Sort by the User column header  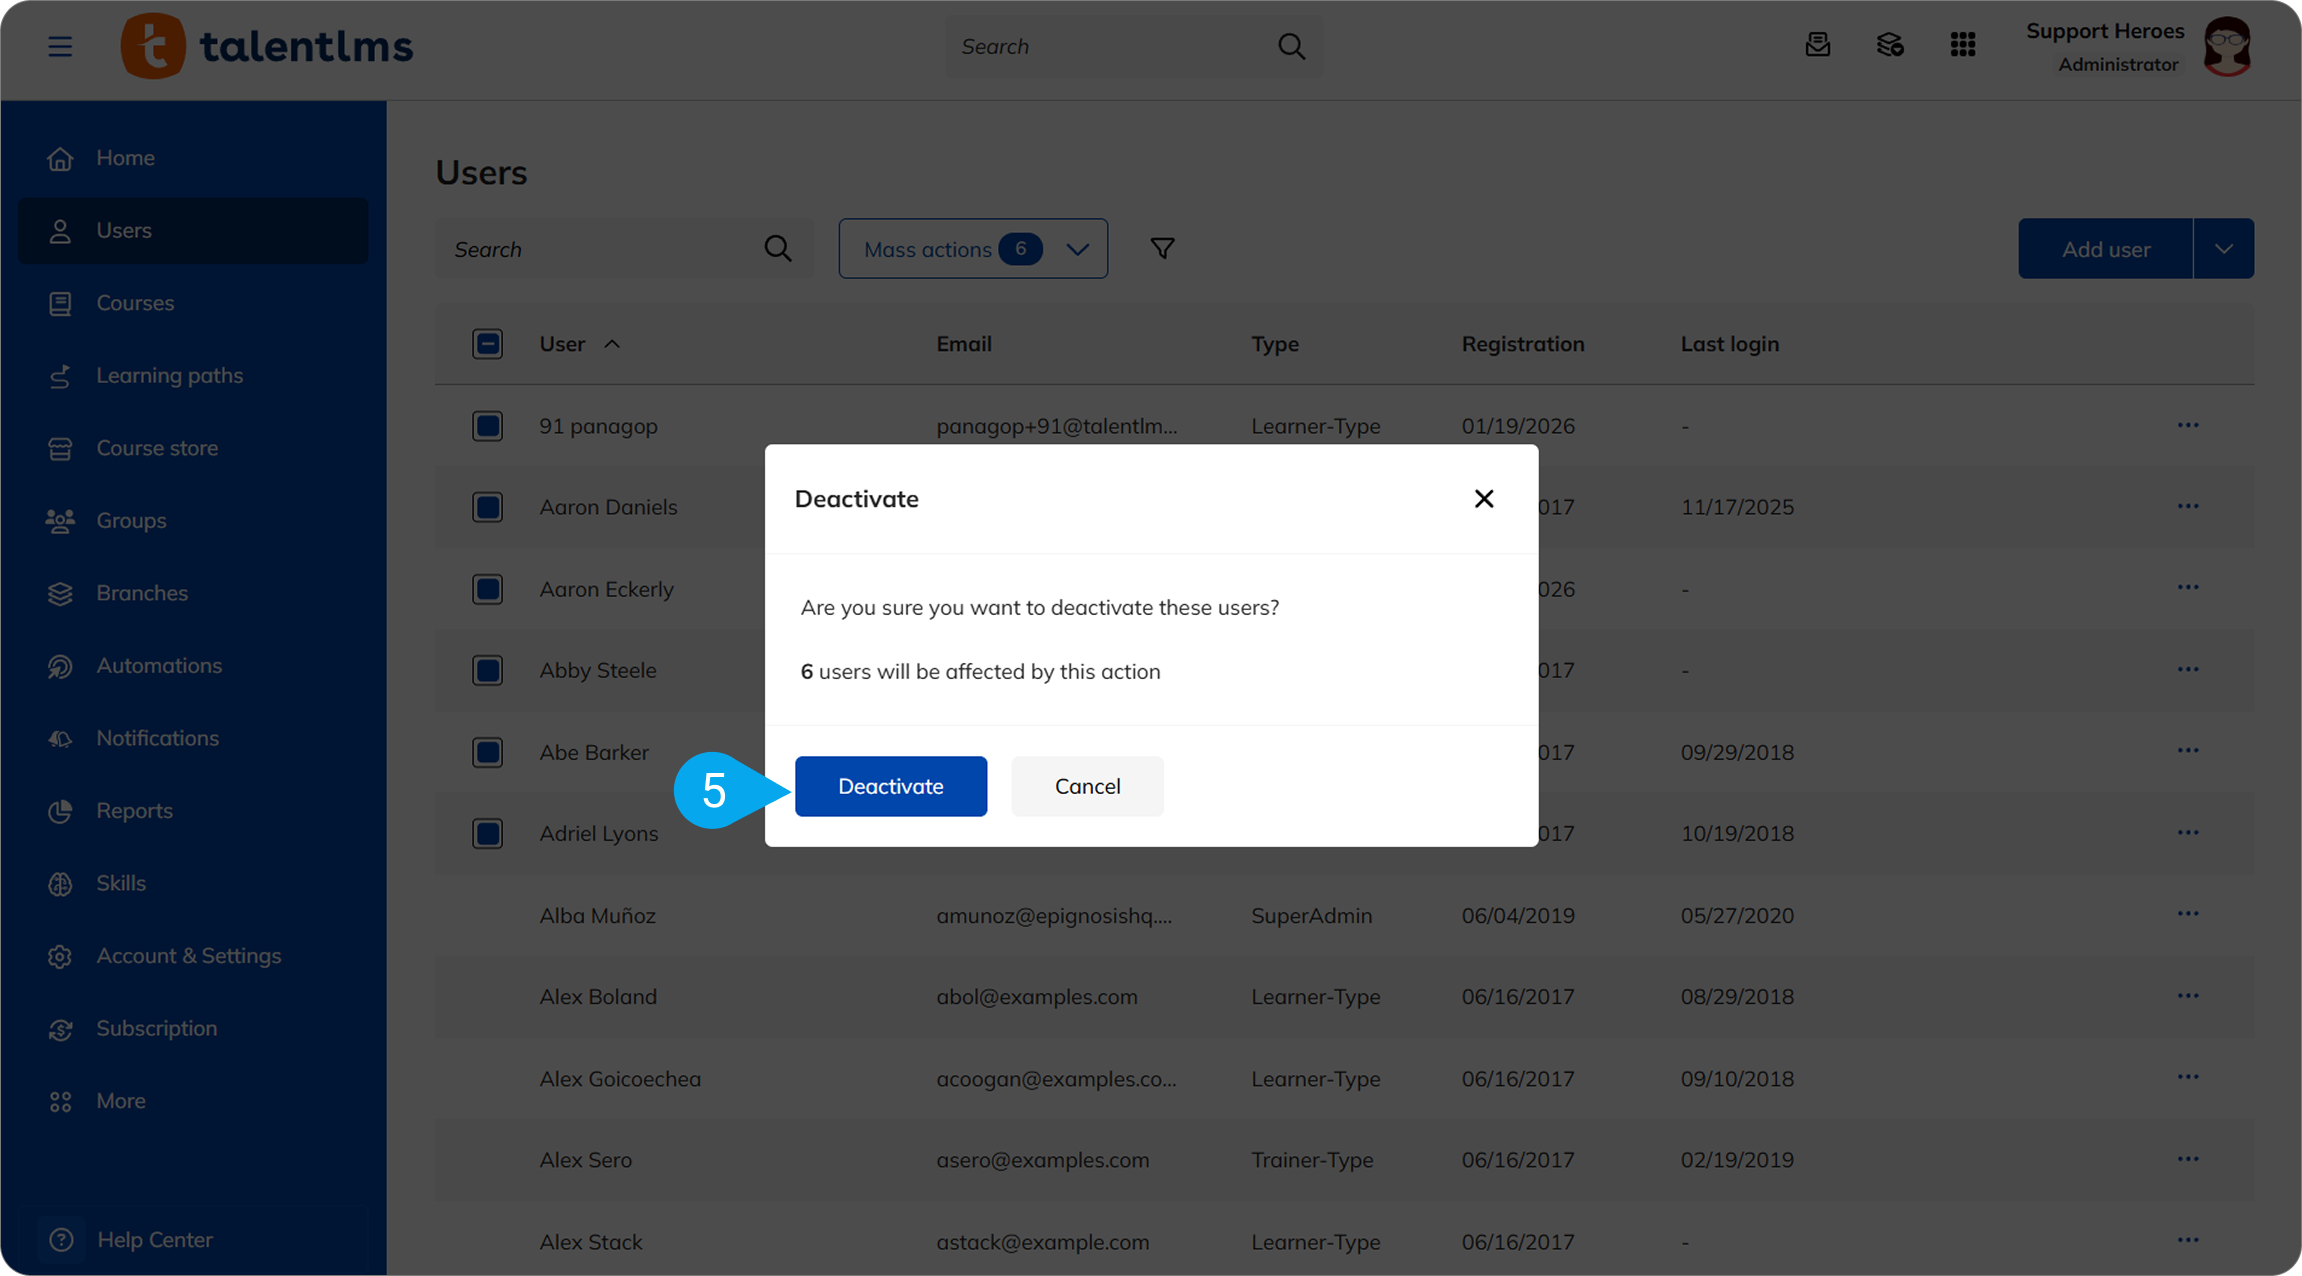tap(580, 344)
